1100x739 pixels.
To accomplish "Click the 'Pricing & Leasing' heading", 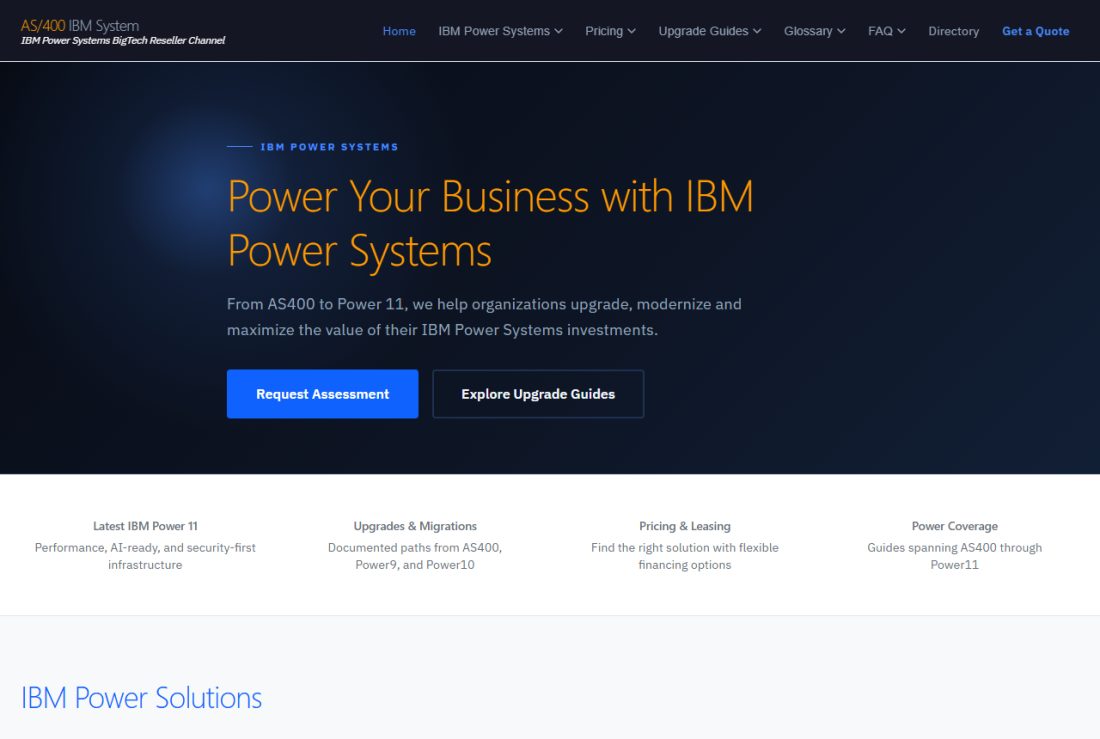I will coord(685,526).
